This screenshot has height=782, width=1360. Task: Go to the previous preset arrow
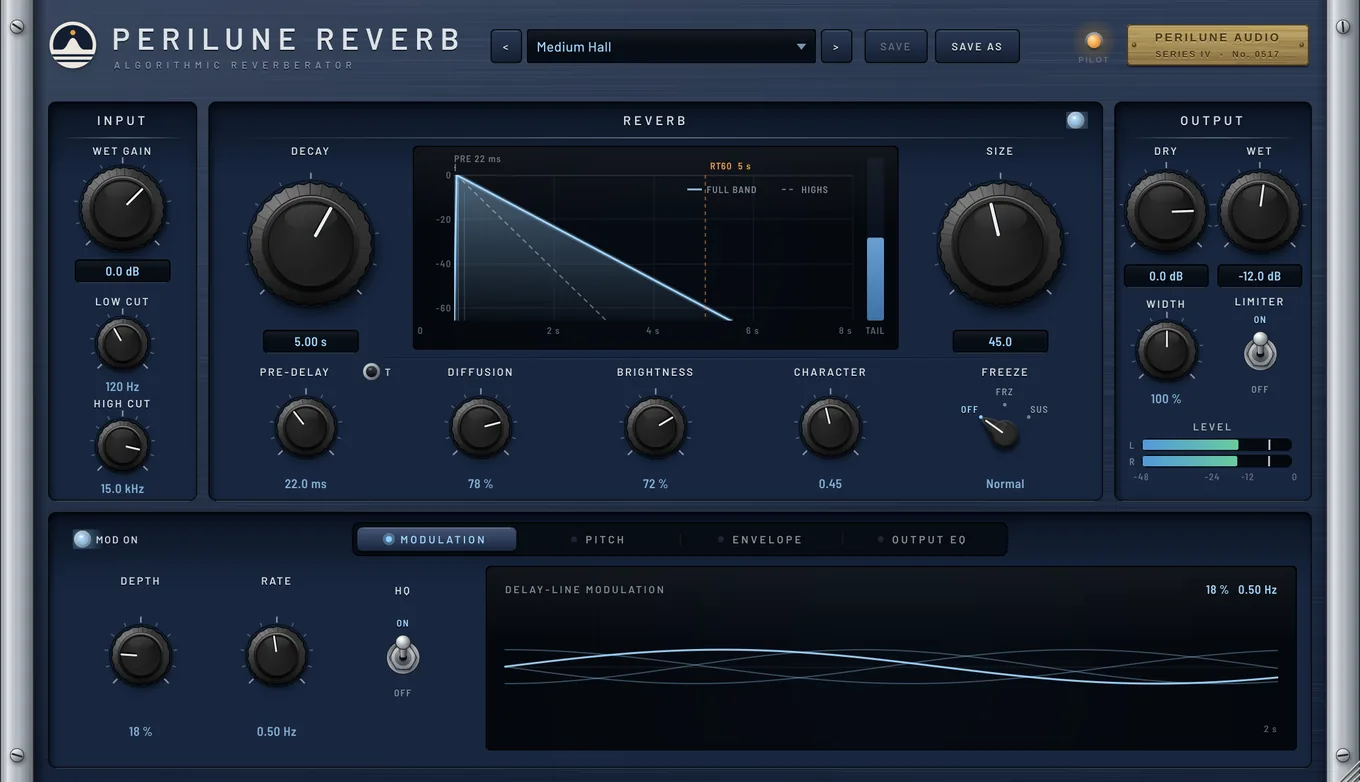(506, 46)
